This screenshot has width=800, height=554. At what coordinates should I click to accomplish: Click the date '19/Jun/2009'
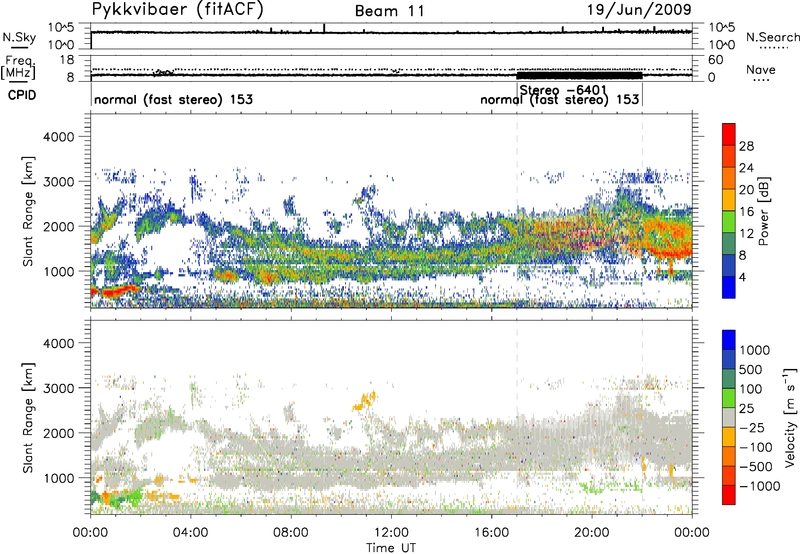coord(640,10)
